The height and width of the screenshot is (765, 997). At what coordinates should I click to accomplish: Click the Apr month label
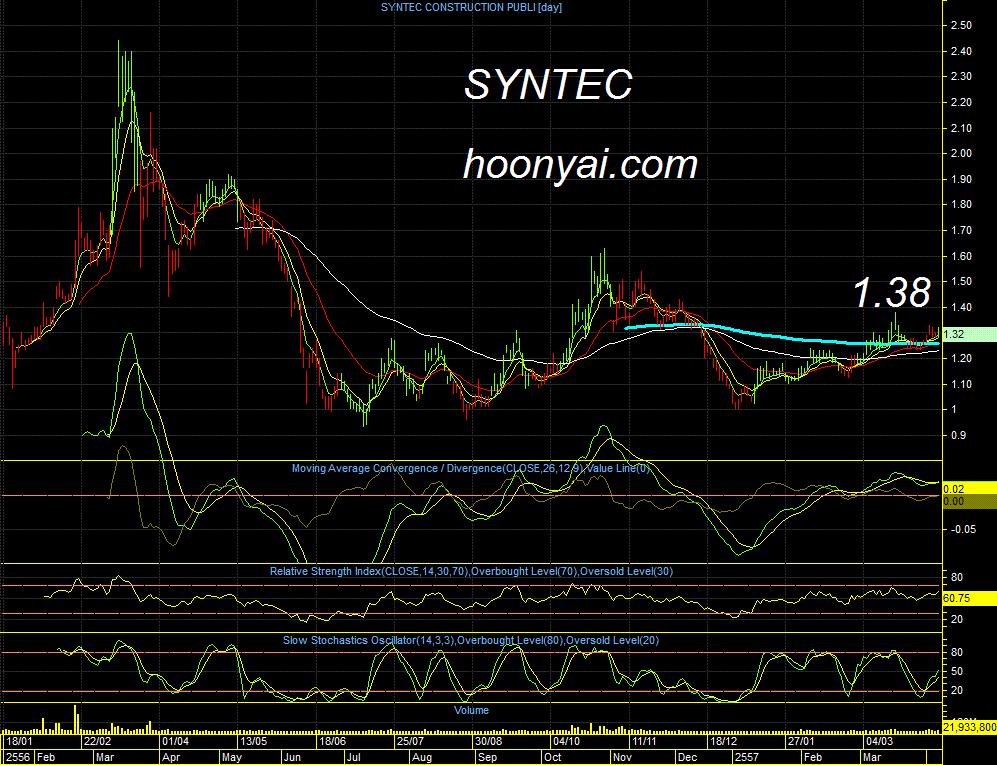171,757
